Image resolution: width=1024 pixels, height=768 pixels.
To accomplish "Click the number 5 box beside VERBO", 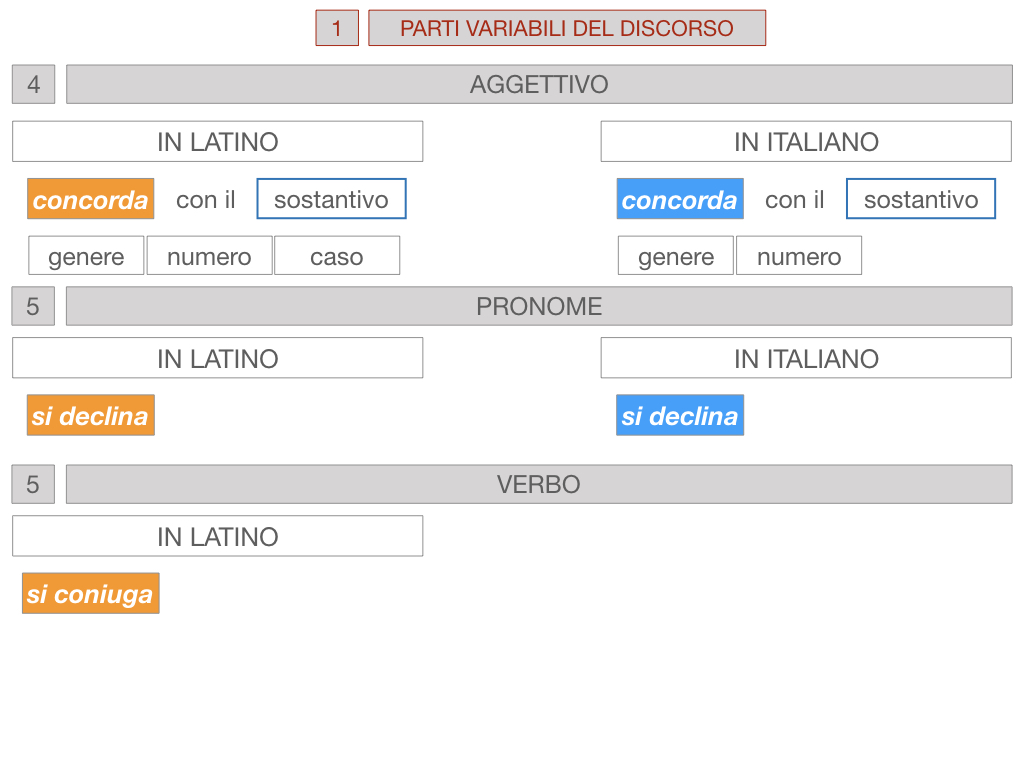I will point(33,484).
